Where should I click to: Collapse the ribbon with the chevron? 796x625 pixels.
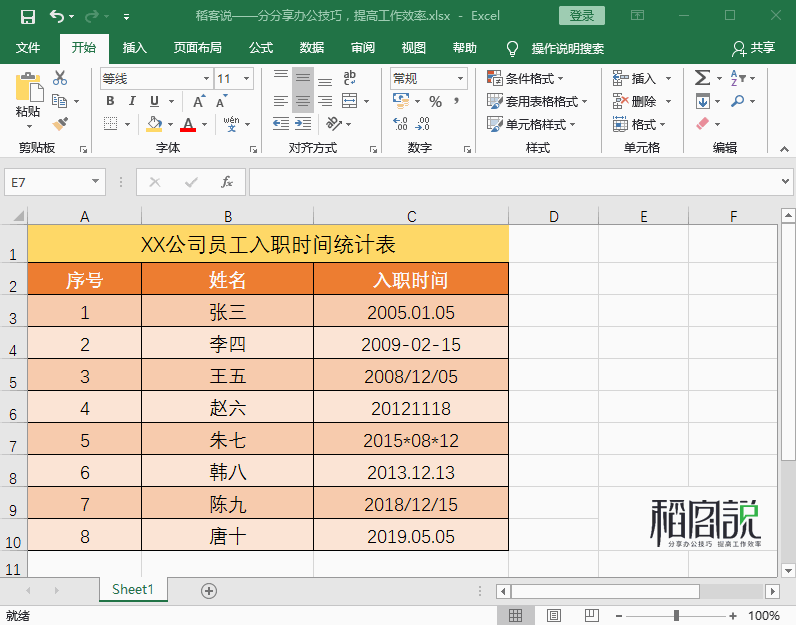(784, 149)
